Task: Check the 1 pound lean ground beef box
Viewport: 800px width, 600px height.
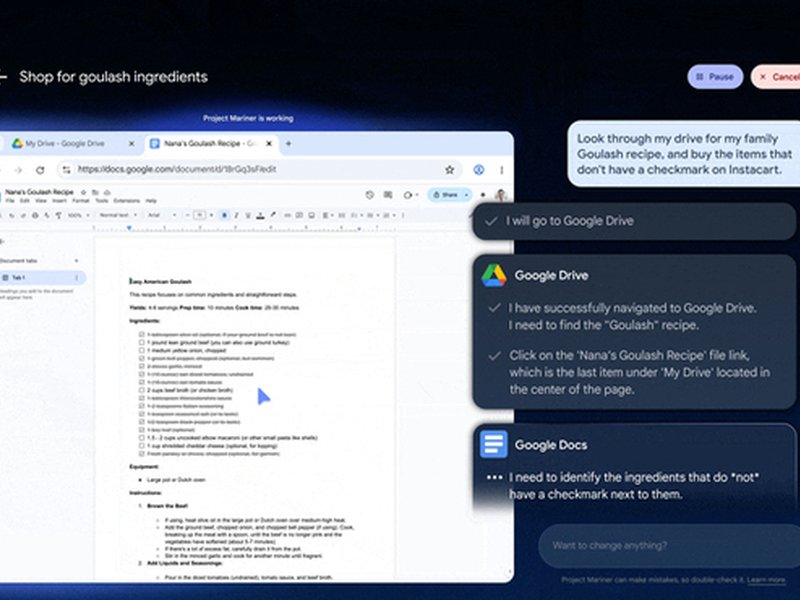Action: pos(141,342)
